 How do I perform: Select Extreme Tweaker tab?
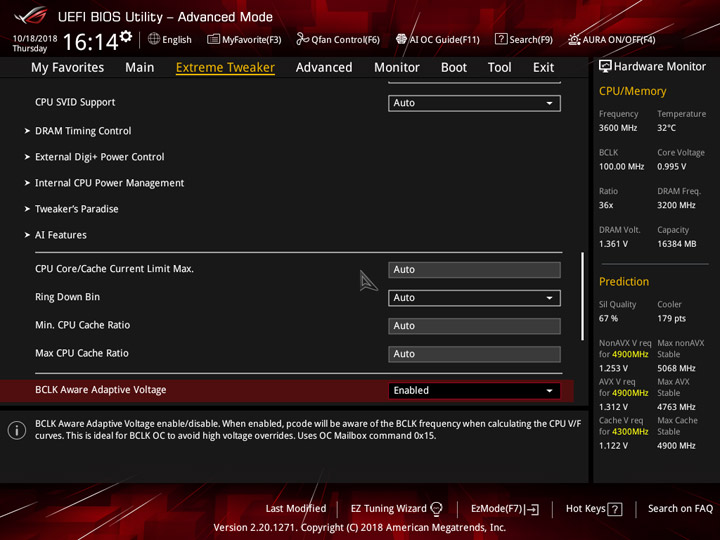coord(225,68)
